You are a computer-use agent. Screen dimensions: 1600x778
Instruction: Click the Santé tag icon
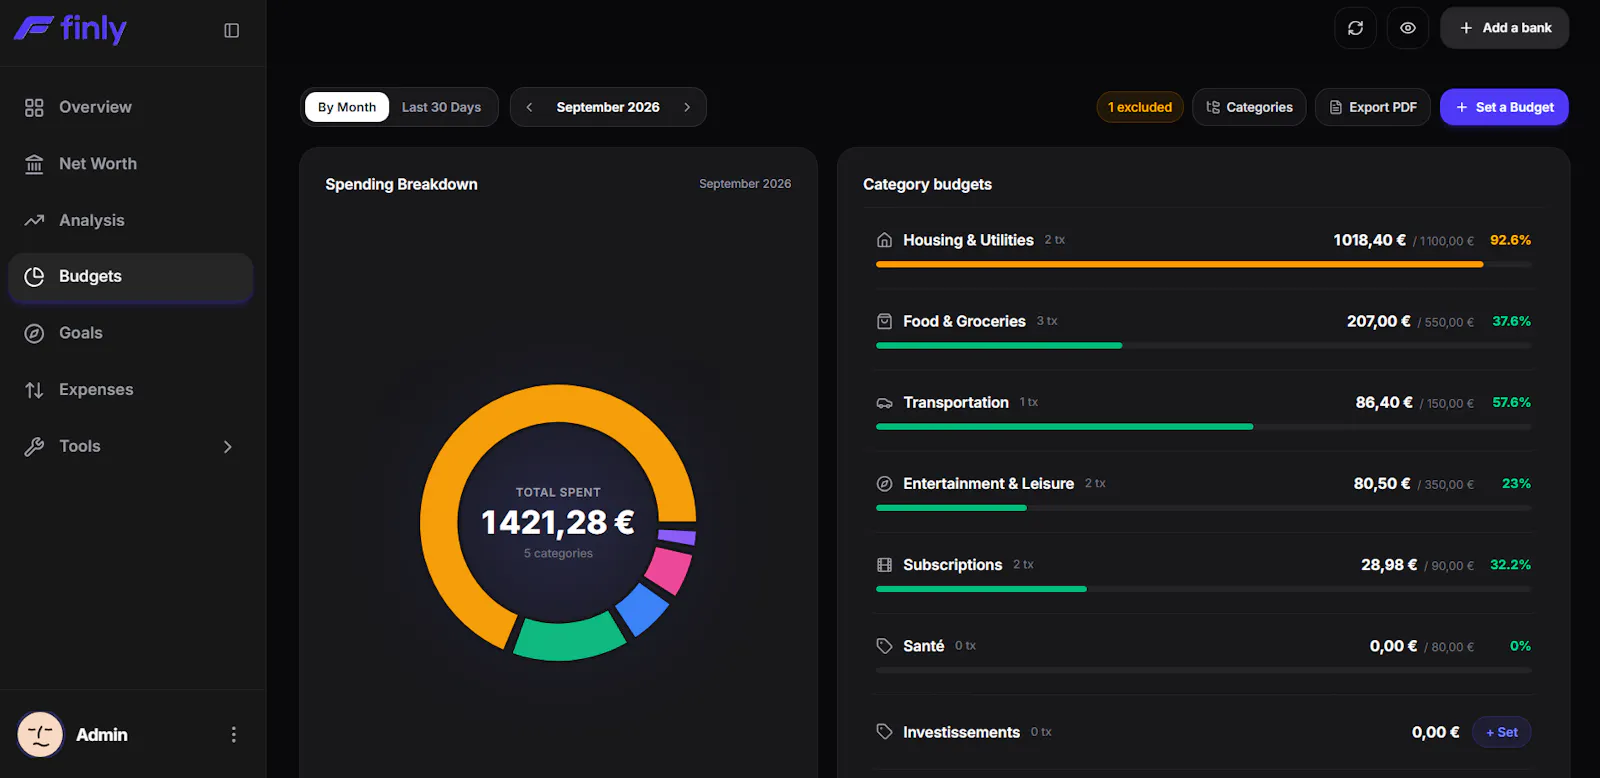pos(884,646)
